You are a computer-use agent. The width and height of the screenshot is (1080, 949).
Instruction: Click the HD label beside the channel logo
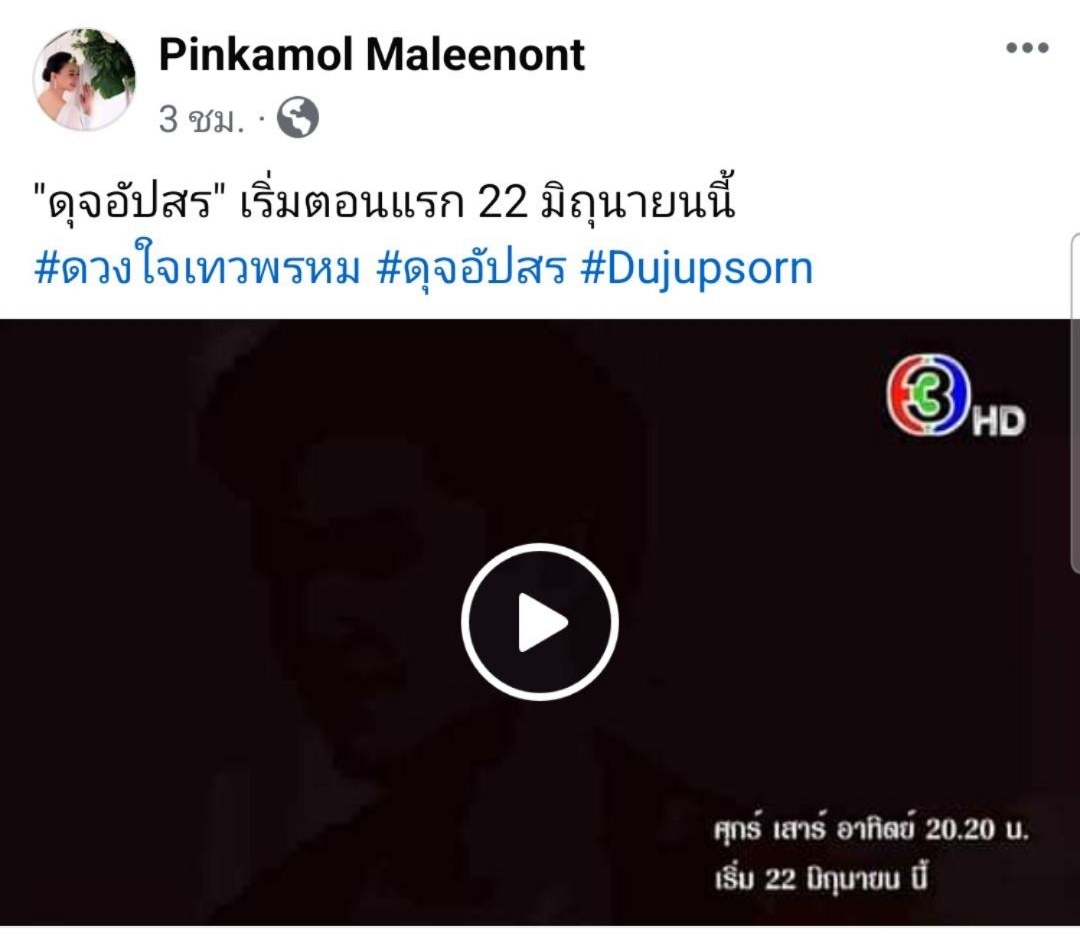(x=999, y=421)
